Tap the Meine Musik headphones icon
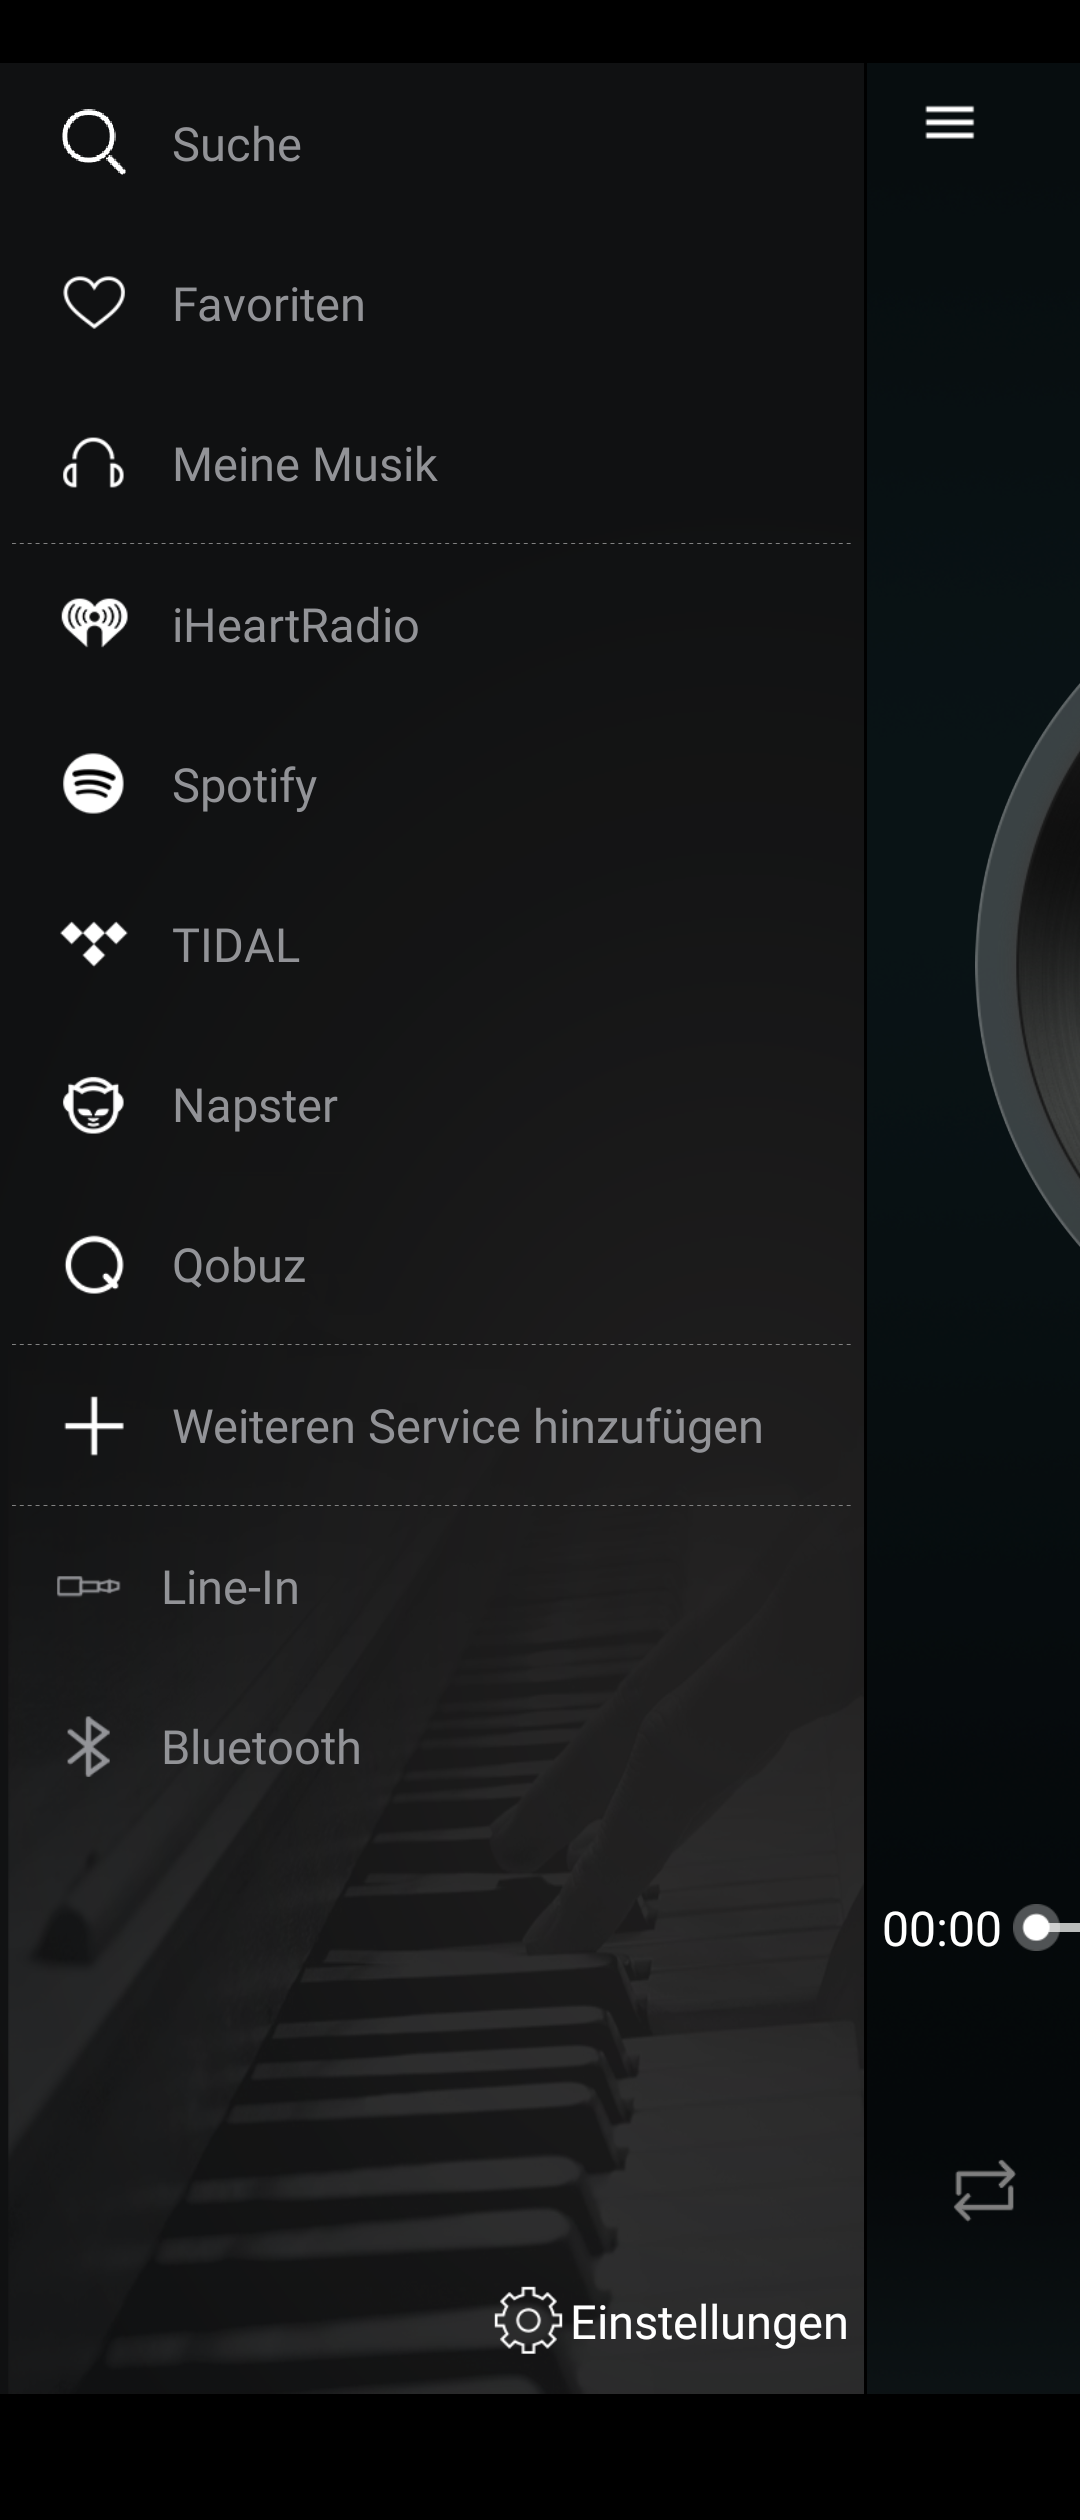Image resolution: width=1080 pixels, height=2520 pixels. tap(93, 464)
